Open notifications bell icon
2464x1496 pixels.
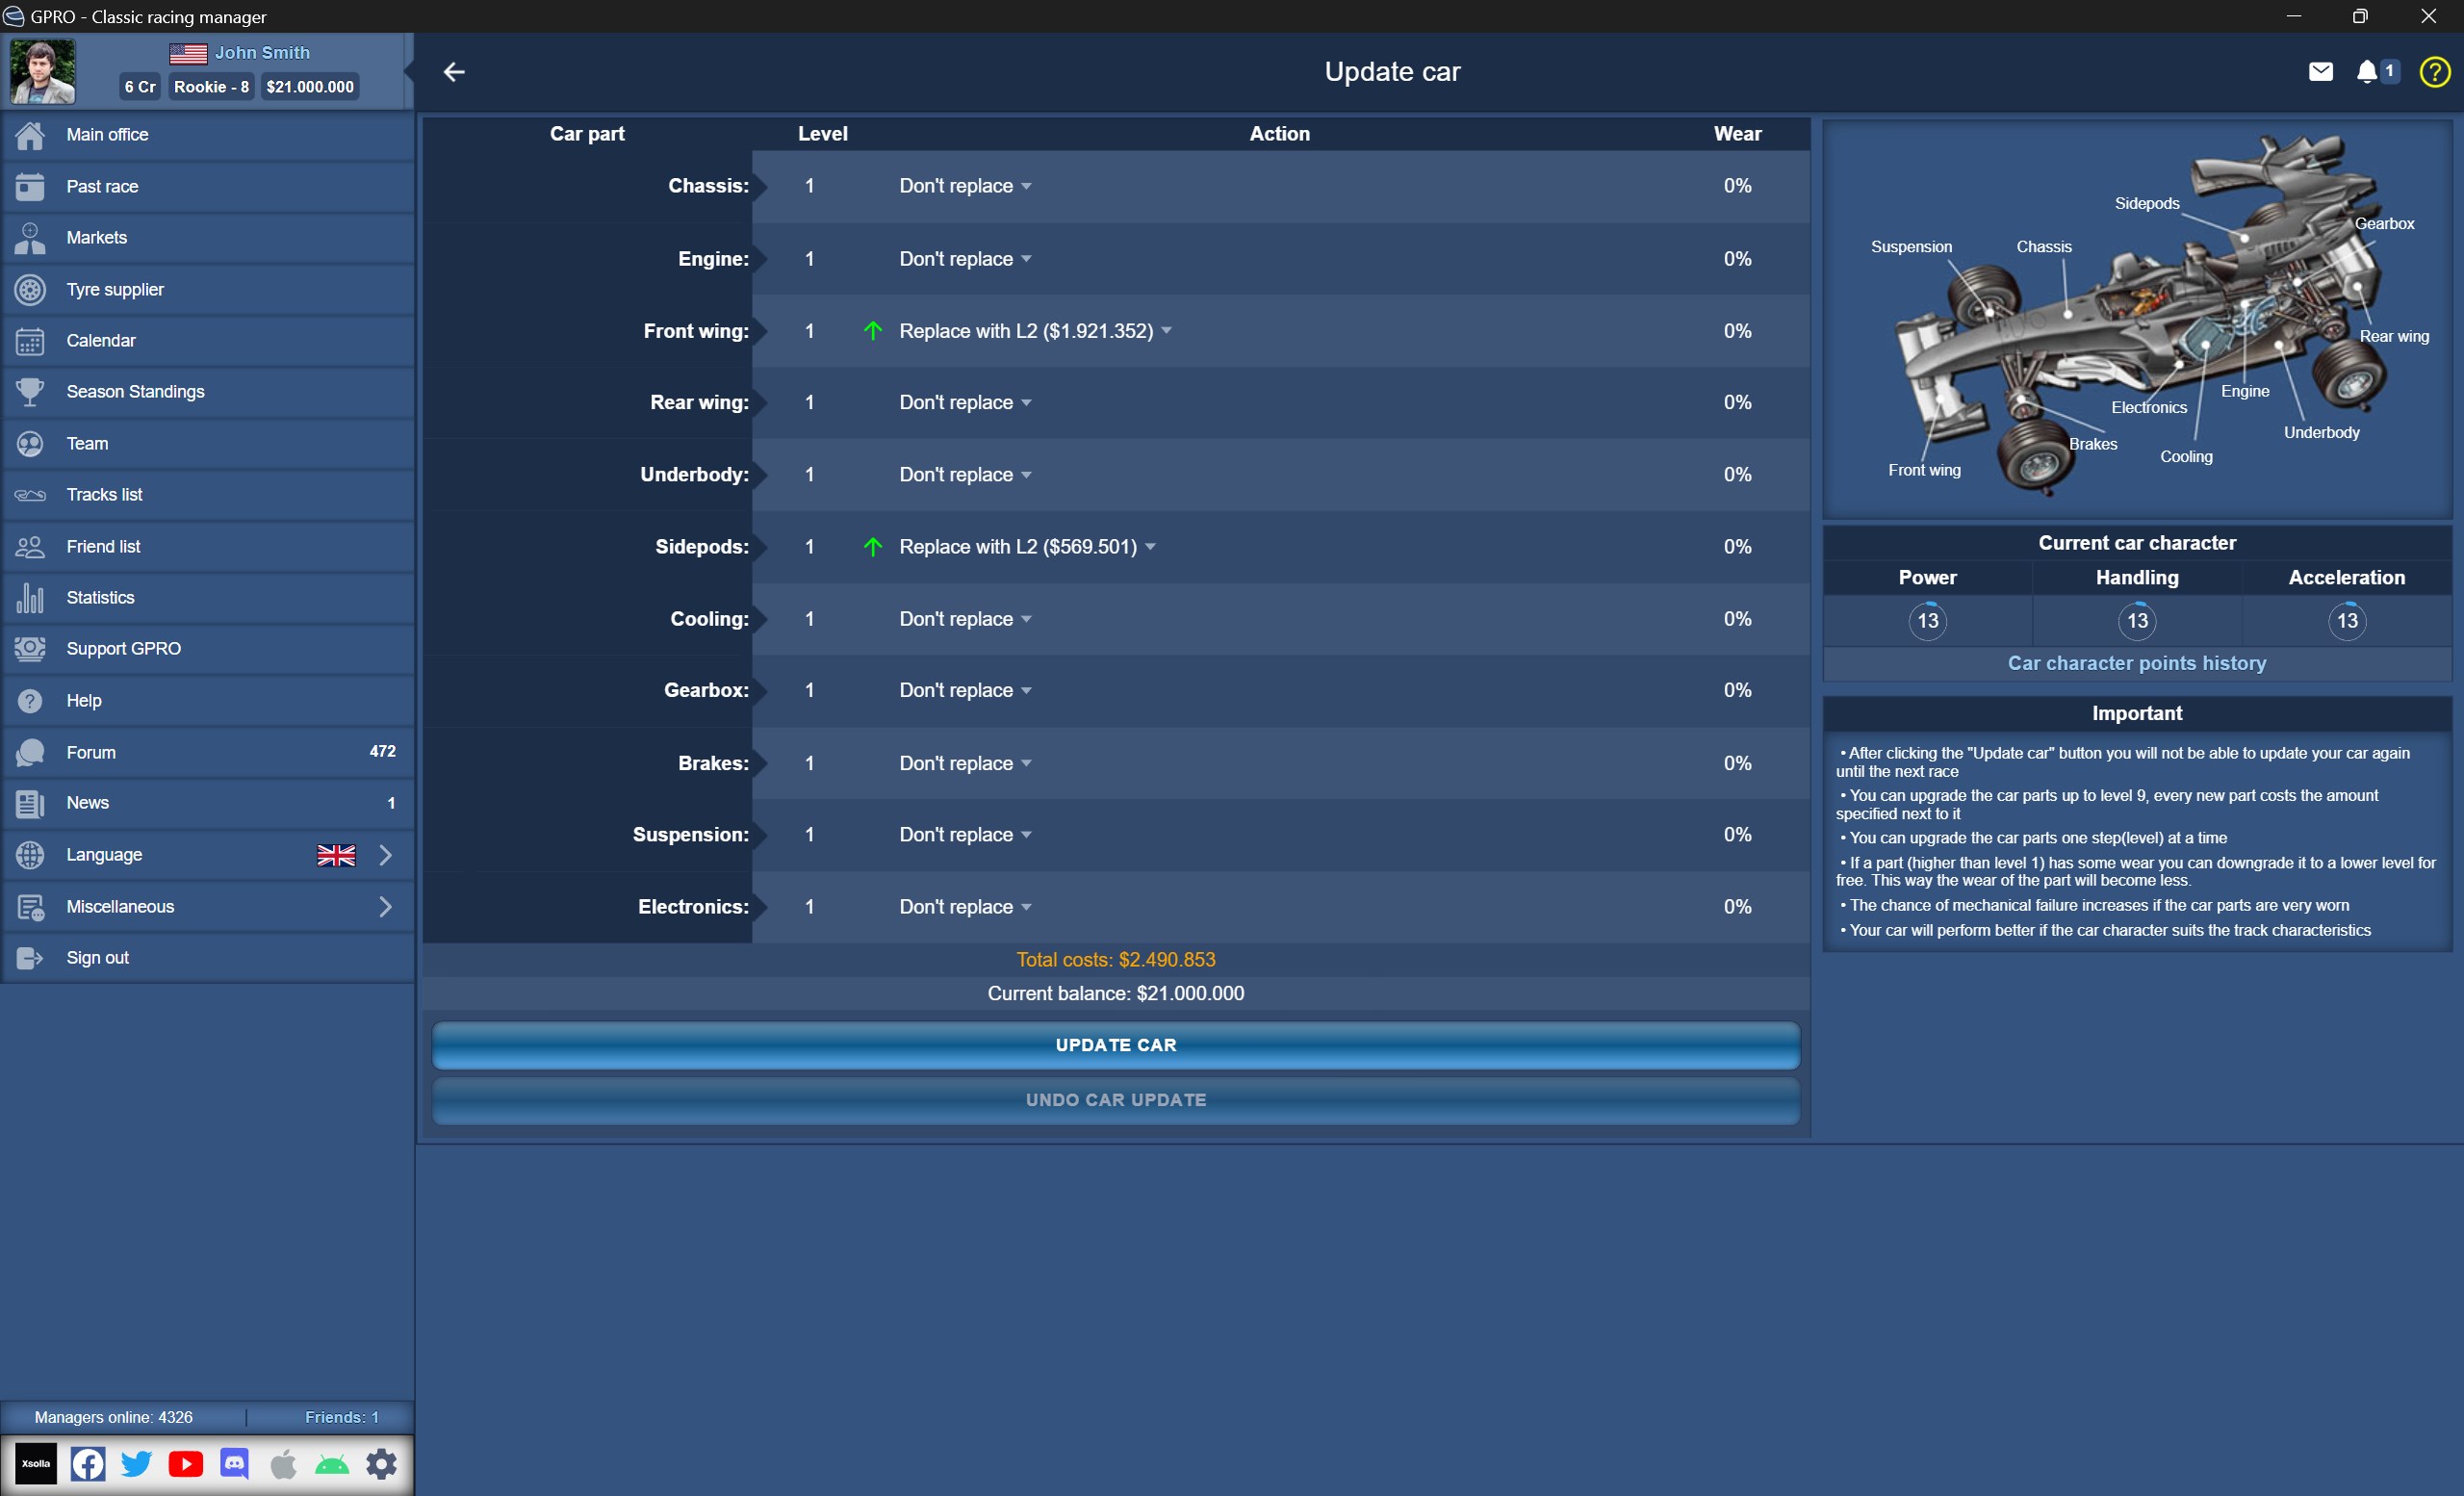click(2366, 72)
